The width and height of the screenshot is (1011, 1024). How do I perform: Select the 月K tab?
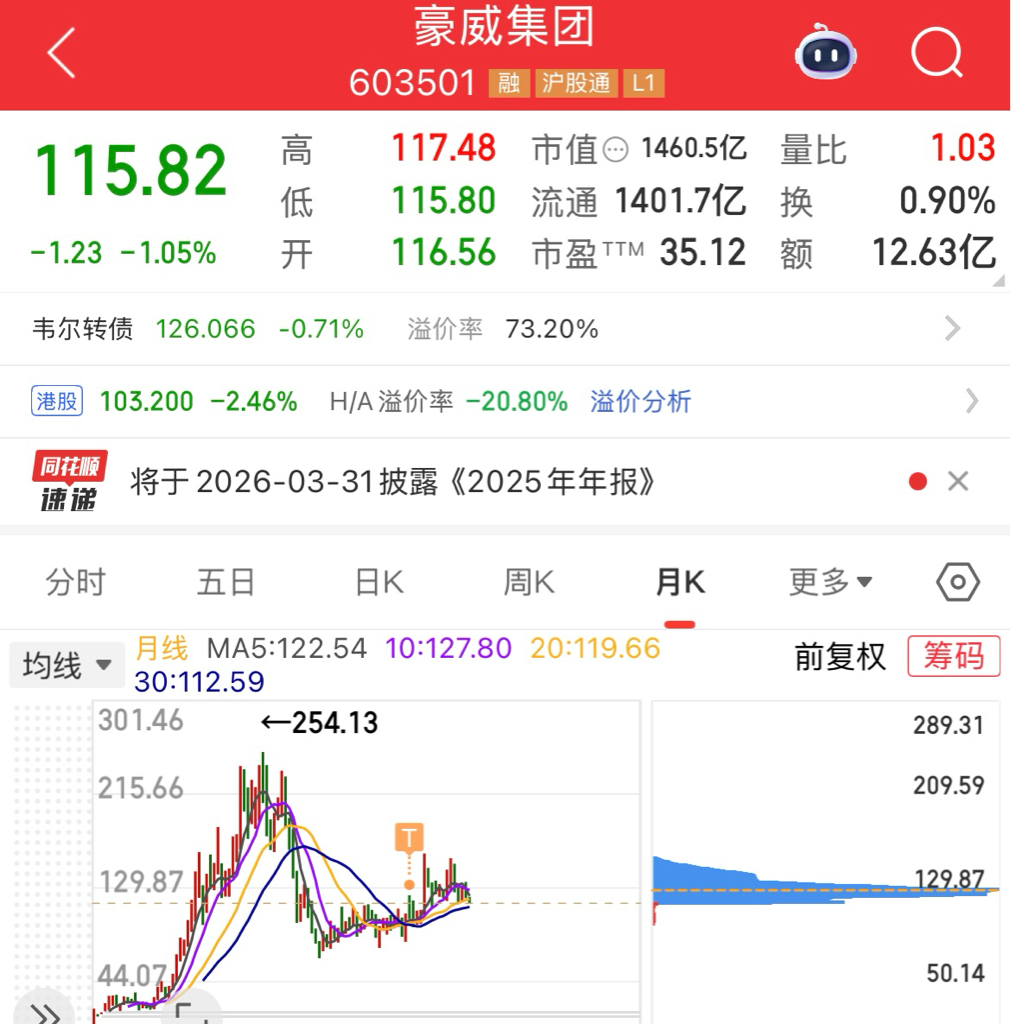coord(680,582)
